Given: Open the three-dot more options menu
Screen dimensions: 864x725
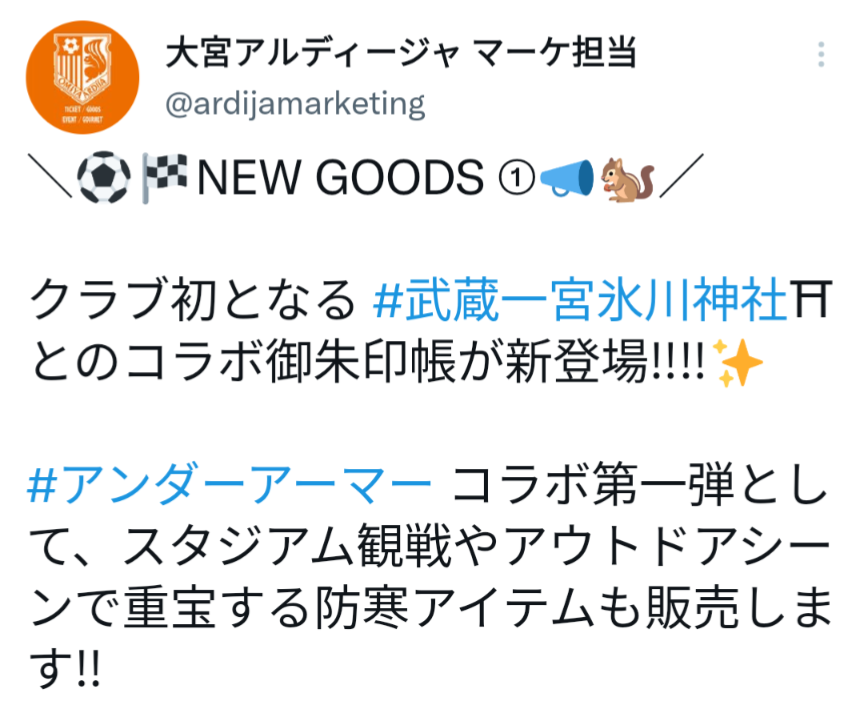Looking at the screenshot, I should [821, 55].
